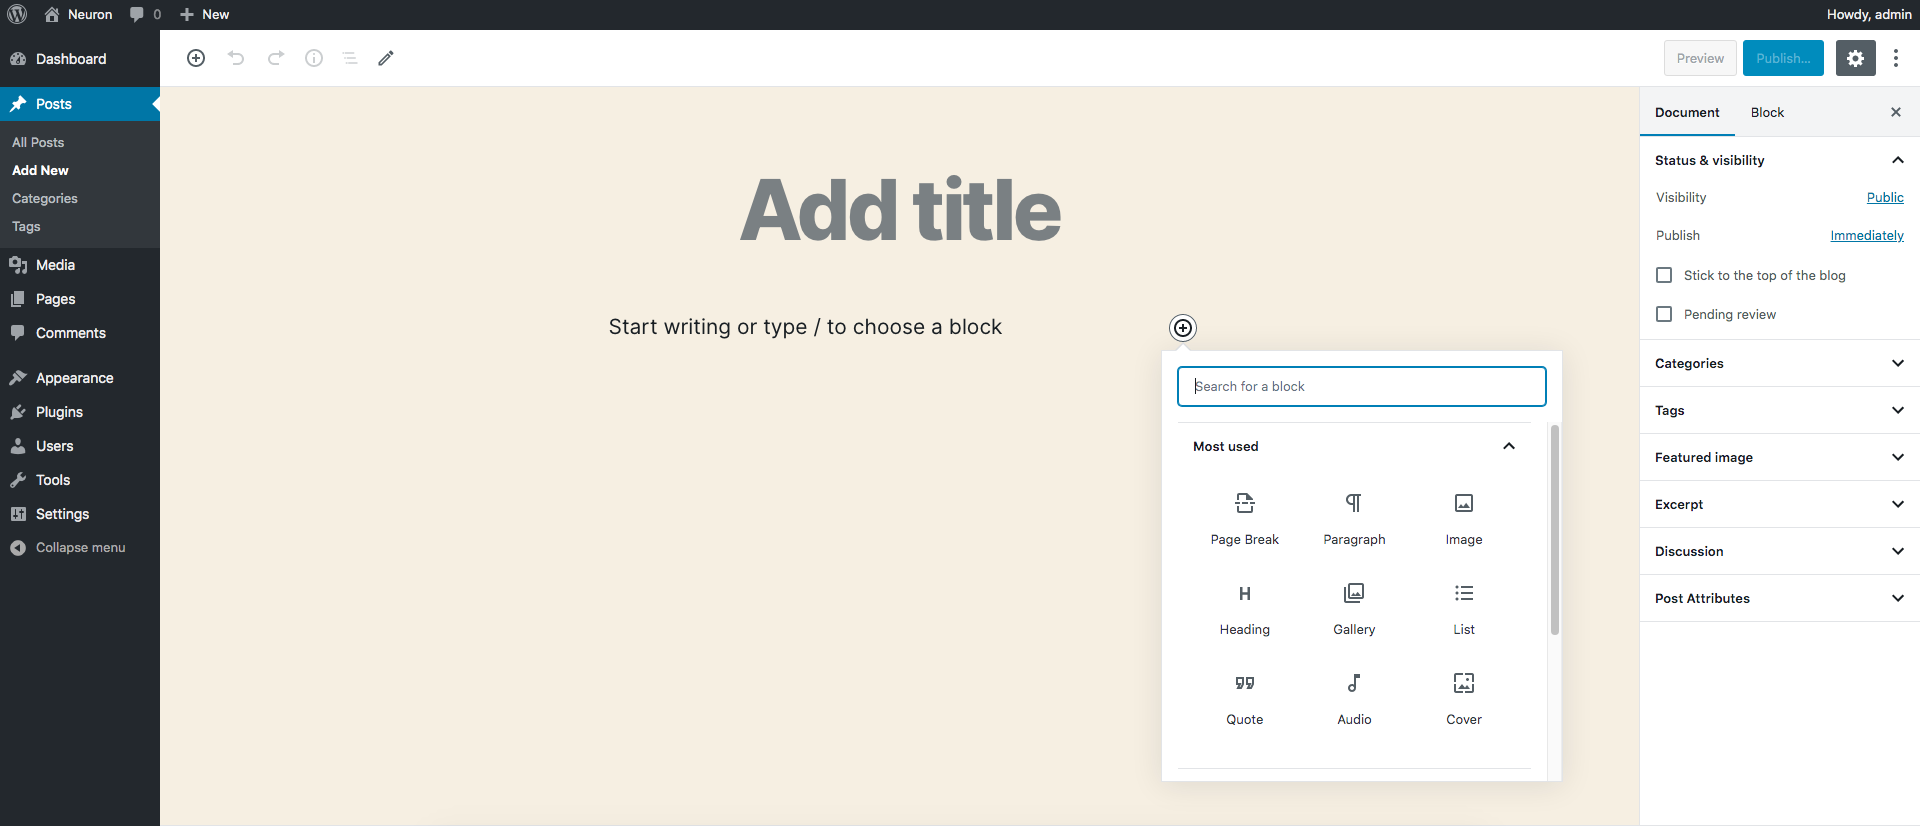Screen dimensions: 1920x826
Task: Expand the Discussion panel
Action: click(1780, 551)
